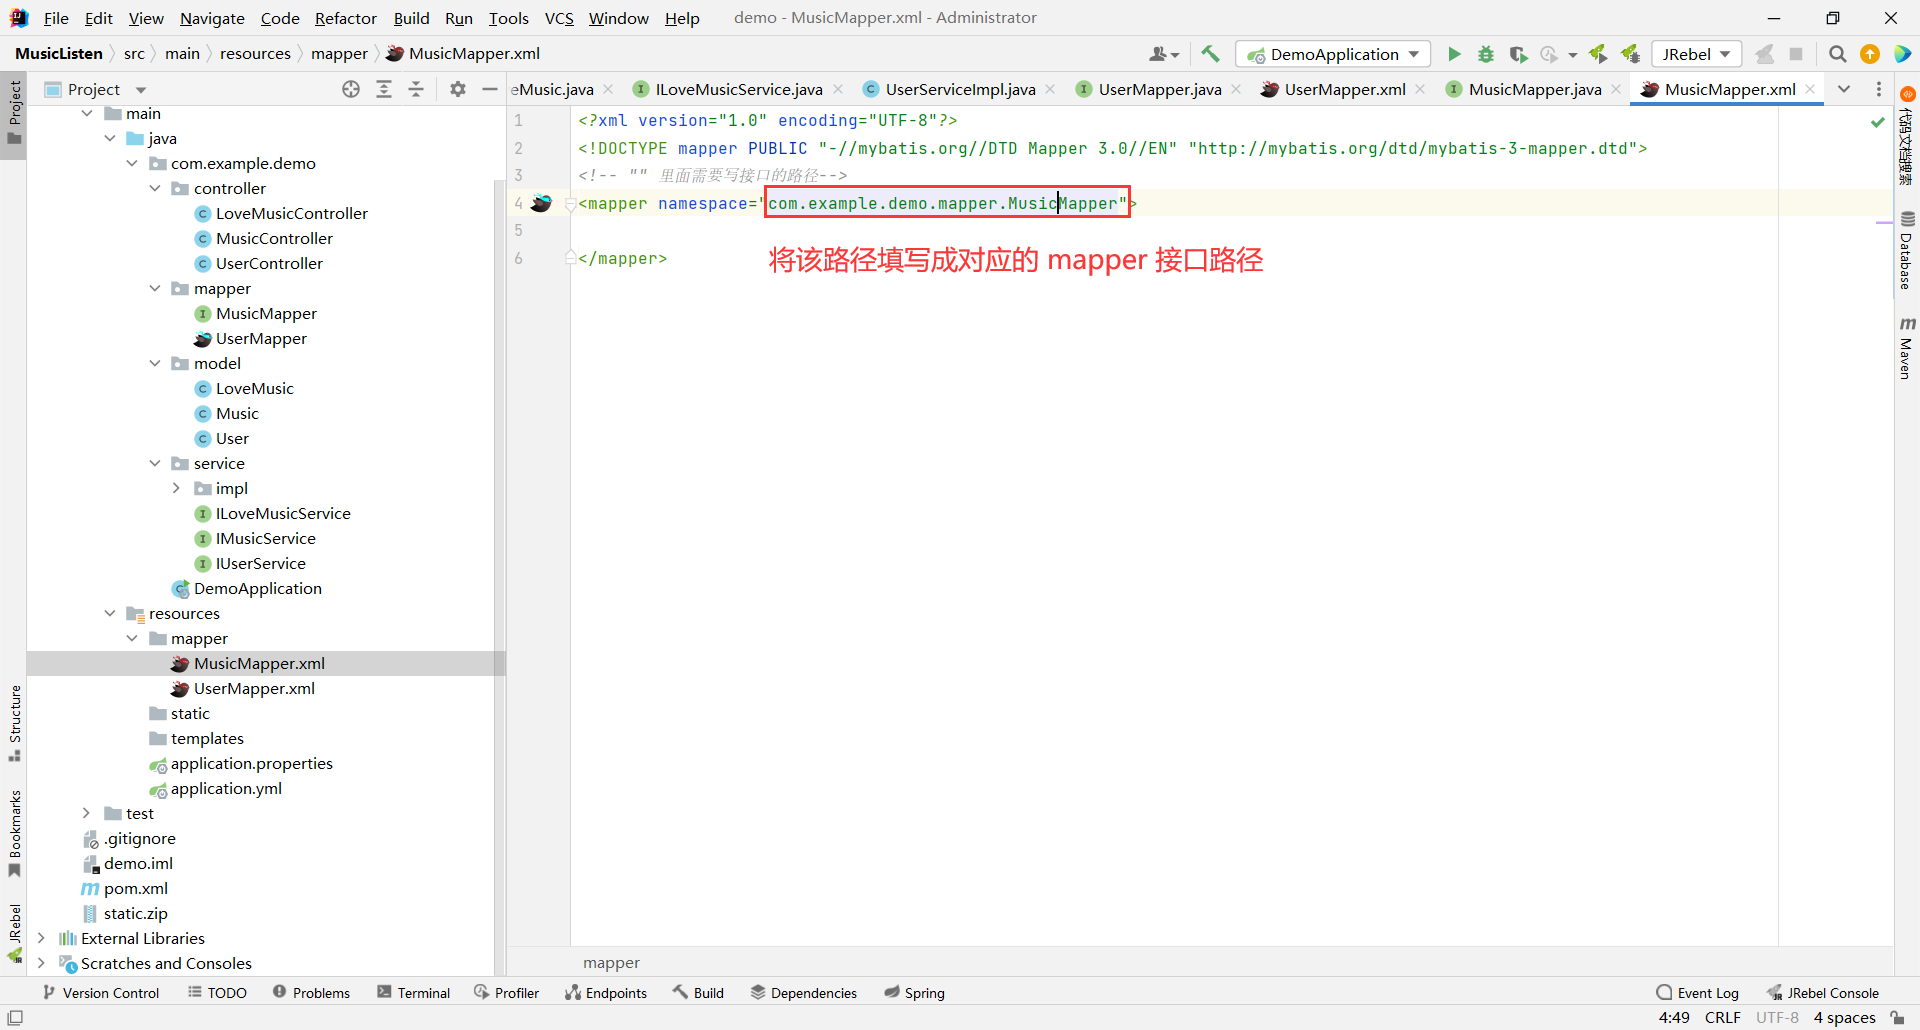The width and height of the screenshot is (1920, 1030).
Task: Close the ILoveMusicService.java tab
Action: (838, 89)
